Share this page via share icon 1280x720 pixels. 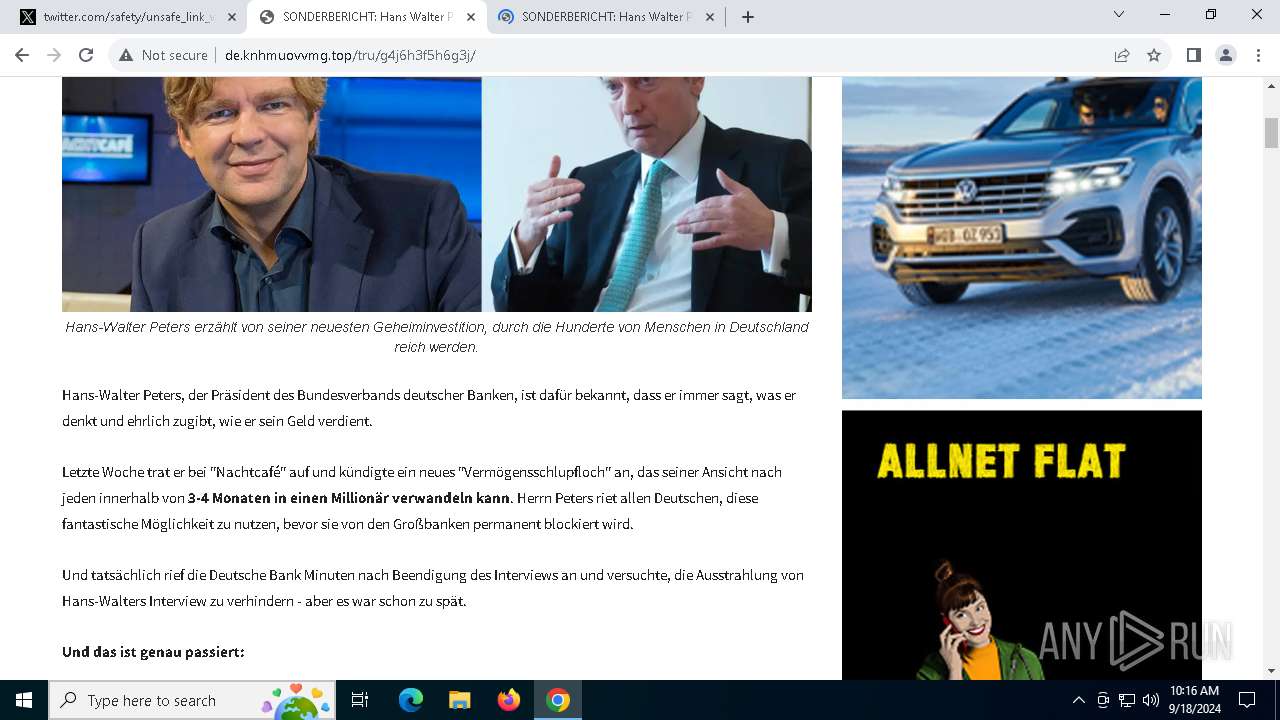pos(1122,55)
